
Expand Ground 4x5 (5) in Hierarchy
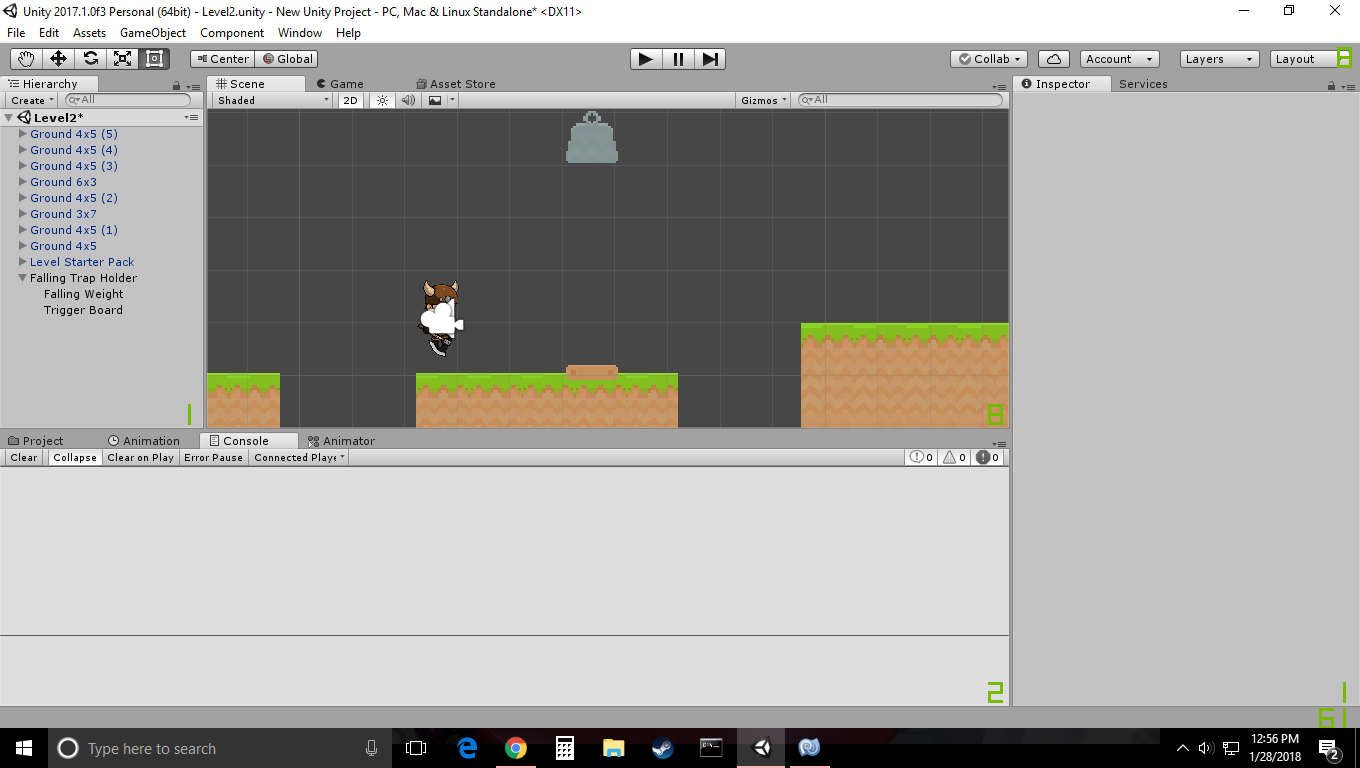[x=23, y=134]
